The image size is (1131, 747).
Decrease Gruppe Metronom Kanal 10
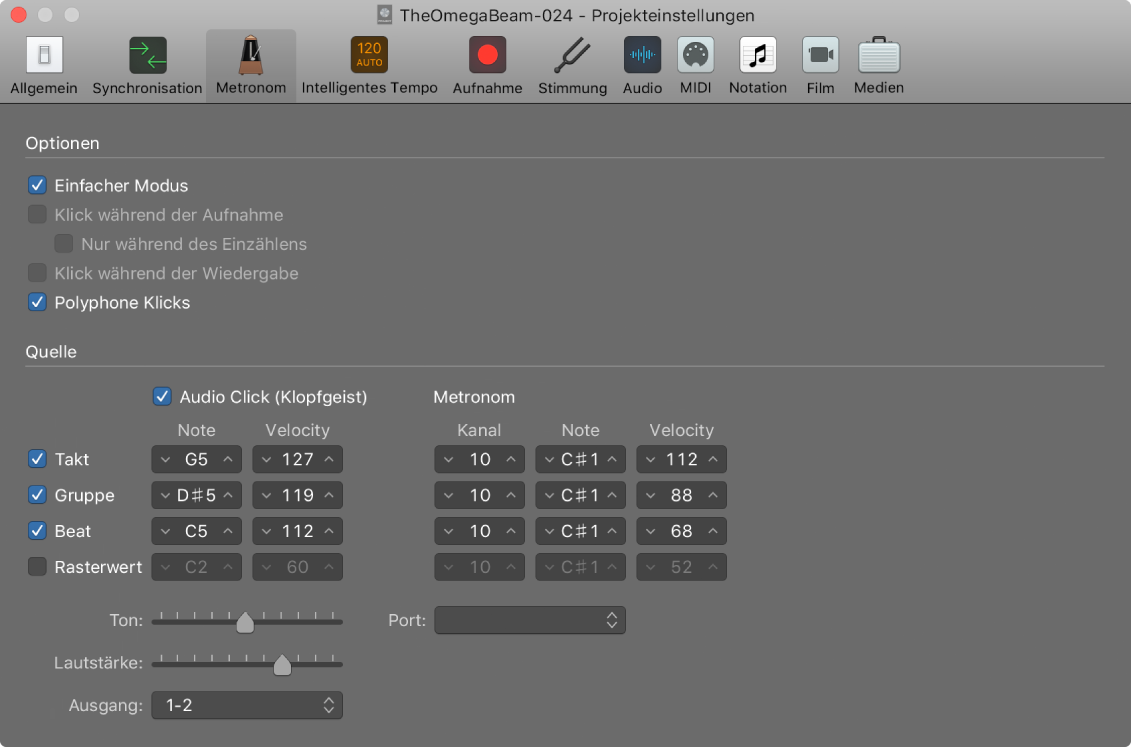tap(449, 495)
